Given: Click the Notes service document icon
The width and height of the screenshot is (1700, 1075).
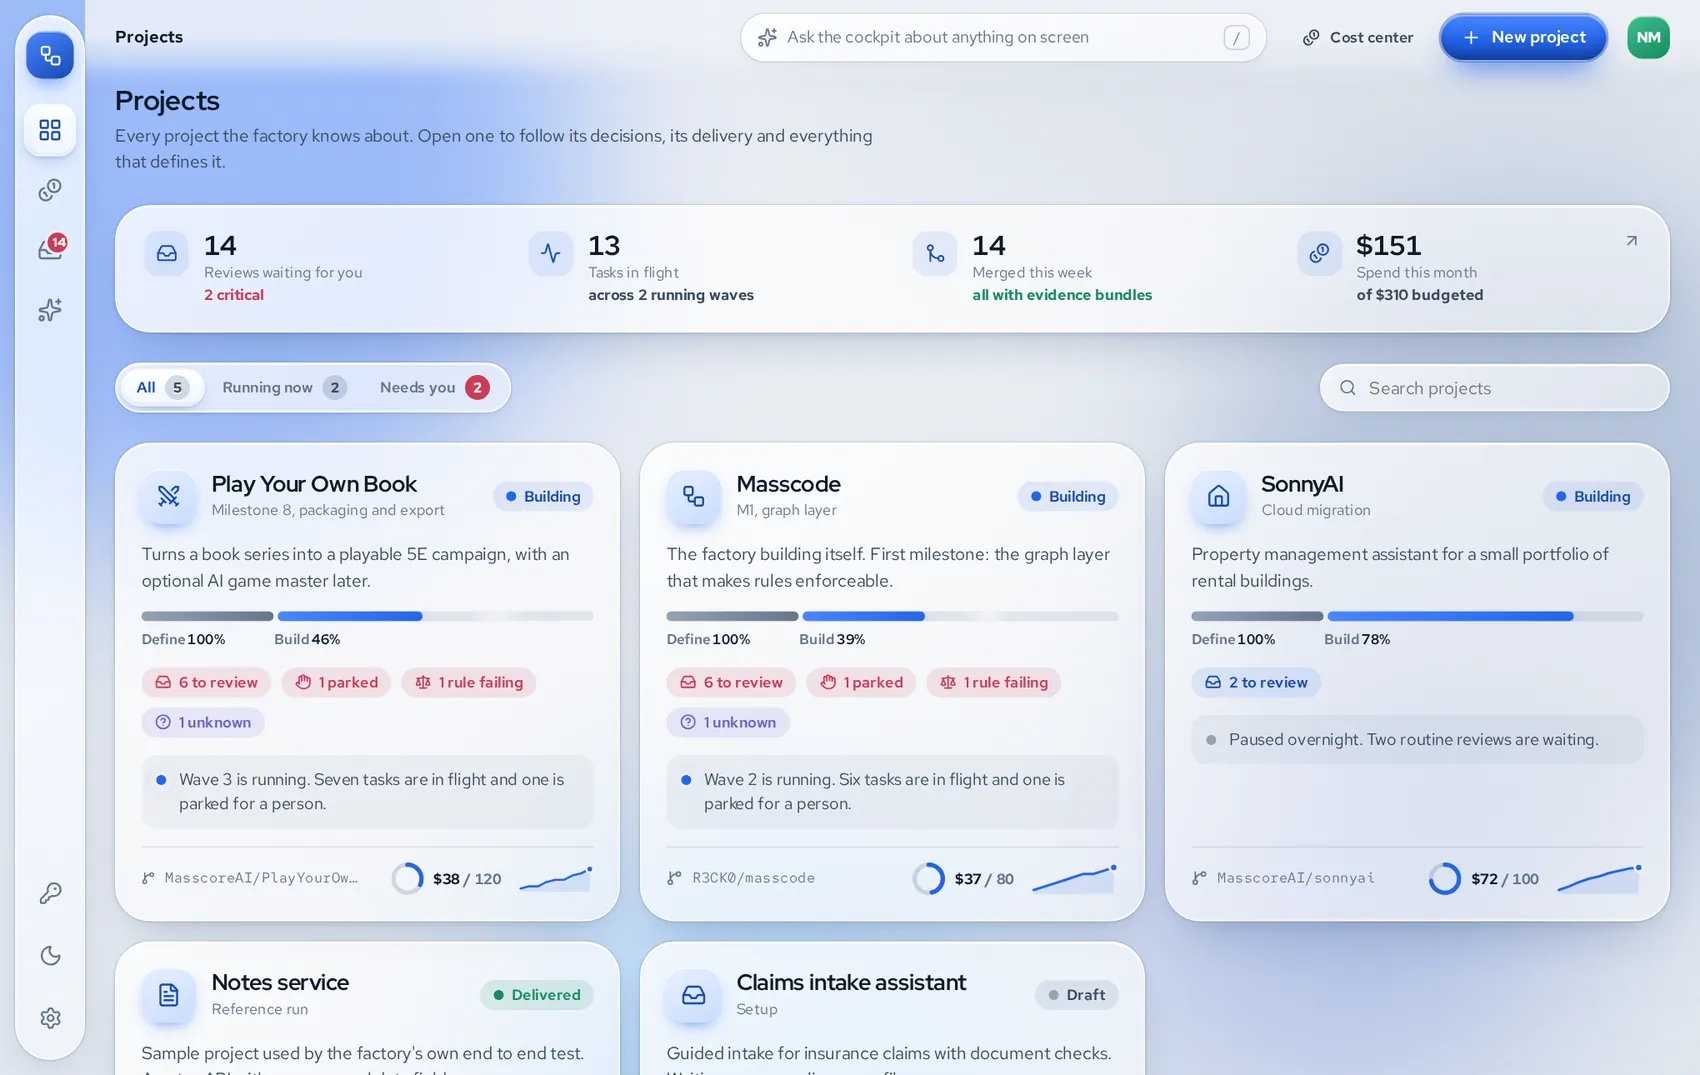Looking at the screenshot, I should point(168,995).
